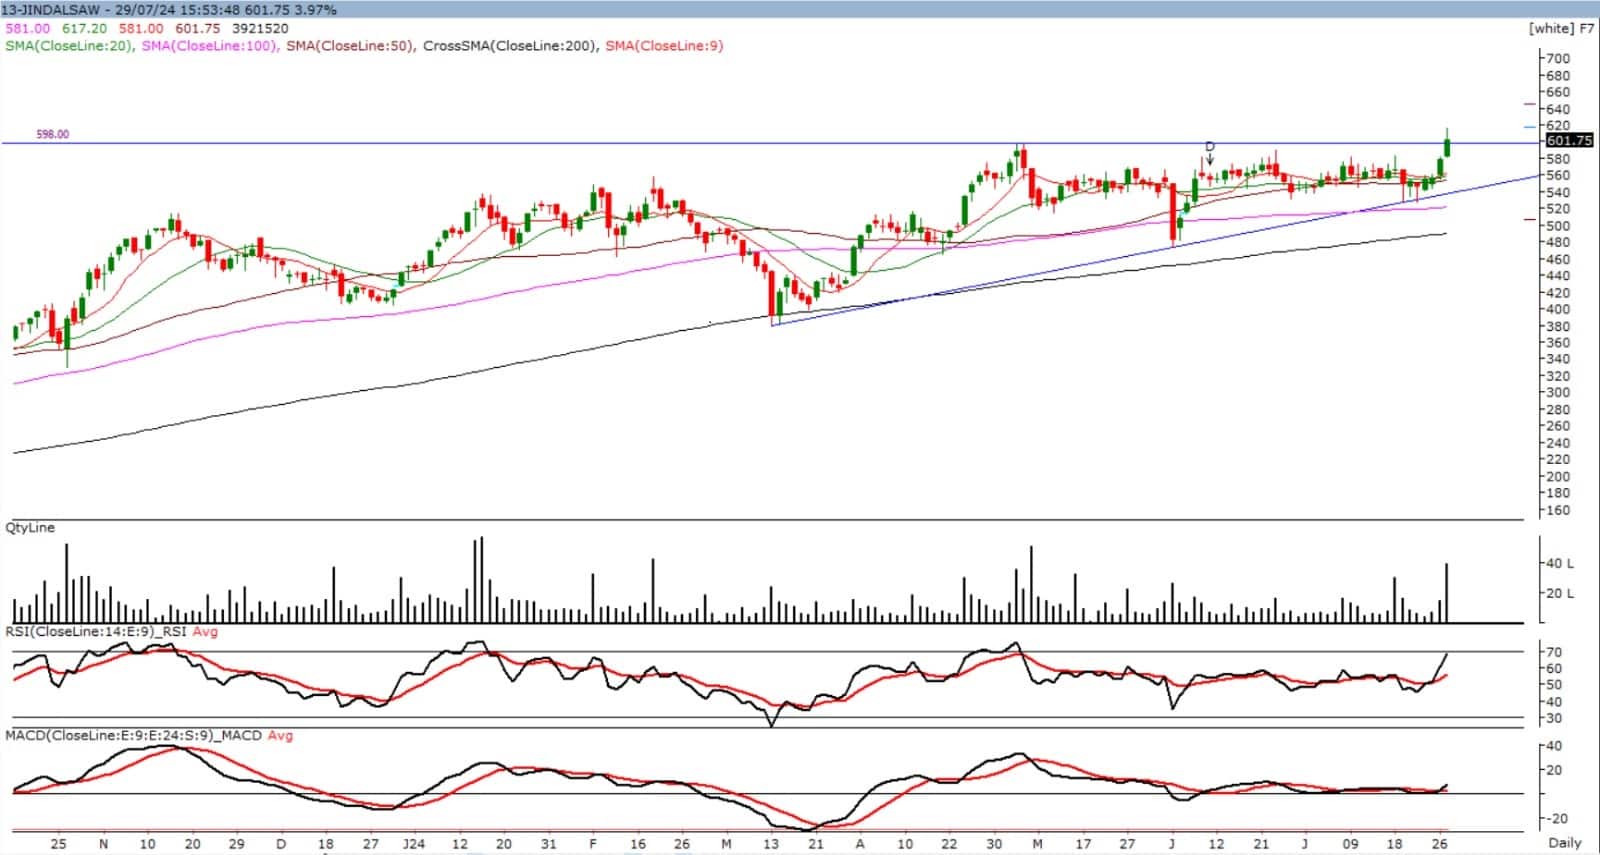Select the QtyLine volume panel label
This screenshot has width=1600, height=855.
point(30,527)
